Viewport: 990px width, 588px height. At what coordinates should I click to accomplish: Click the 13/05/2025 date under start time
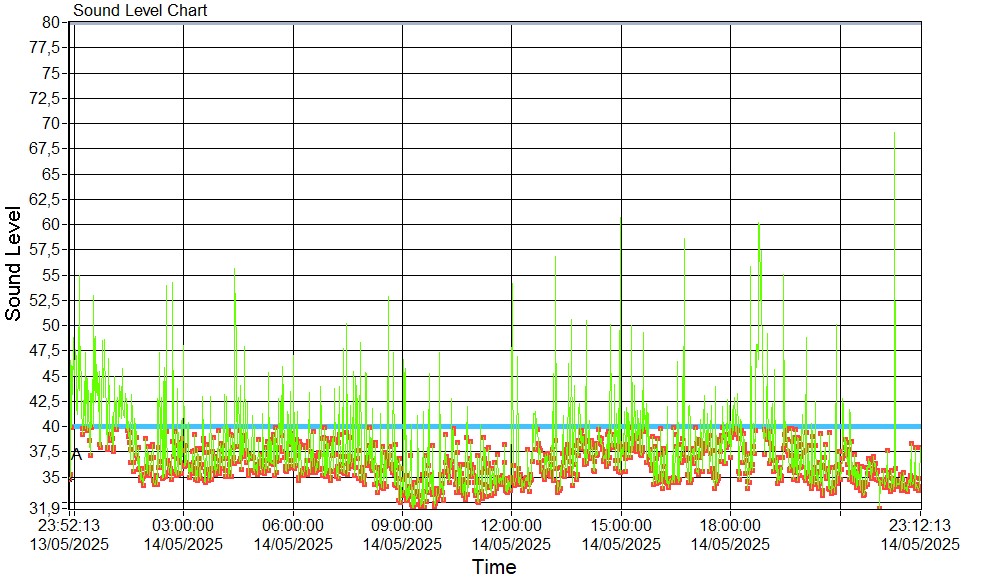click(69, 544)
